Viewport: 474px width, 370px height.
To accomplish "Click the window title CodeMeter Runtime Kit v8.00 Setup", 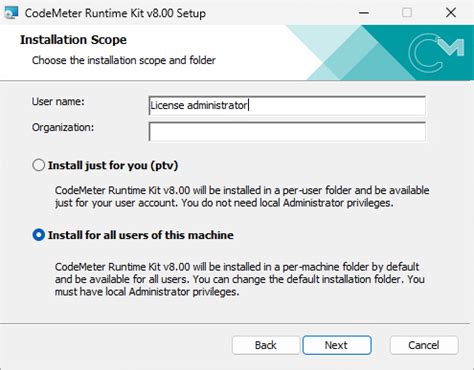I will click(115, 13).
